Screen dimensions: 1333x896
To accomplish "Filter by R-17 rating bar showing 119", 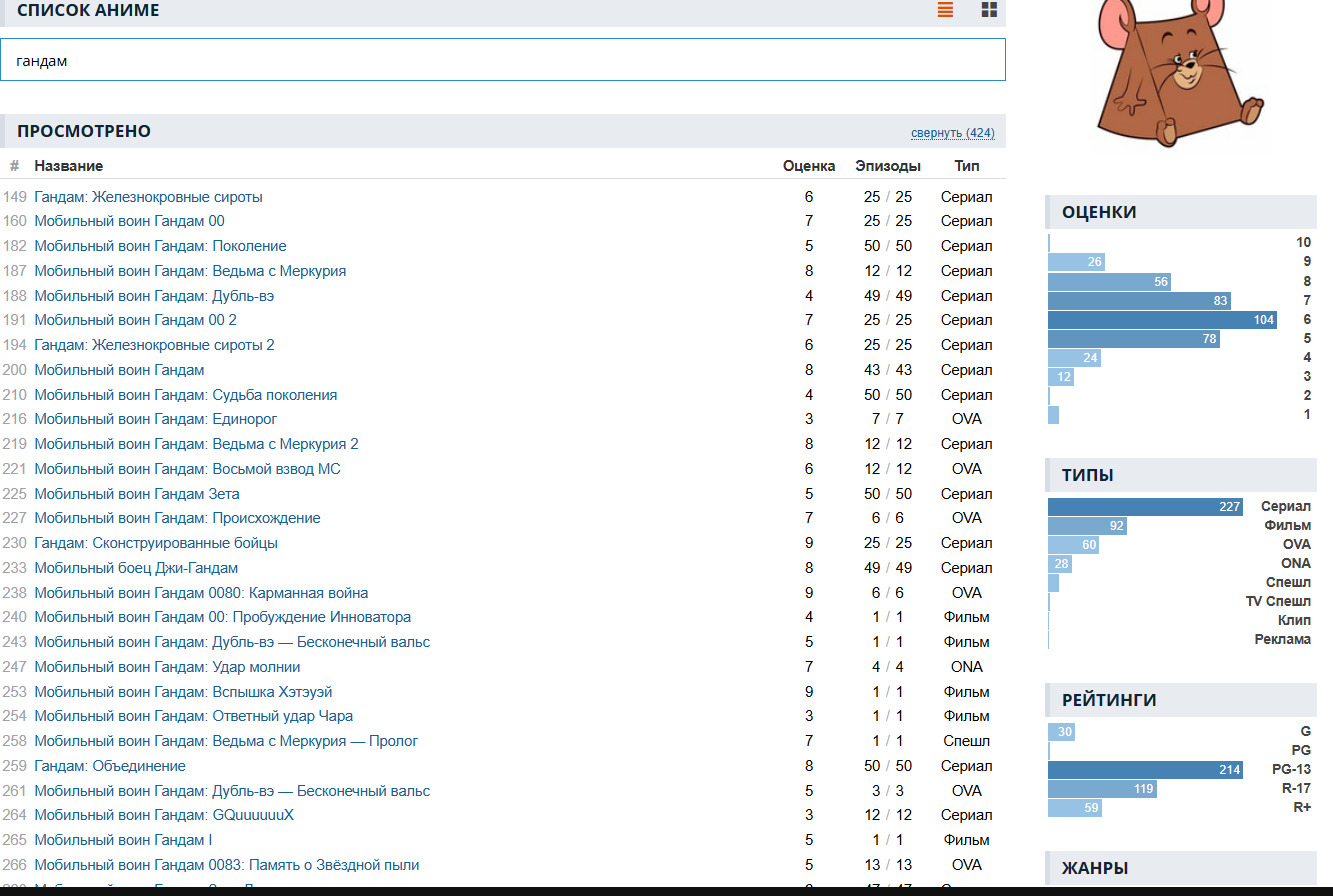I will coord(1102,789).
